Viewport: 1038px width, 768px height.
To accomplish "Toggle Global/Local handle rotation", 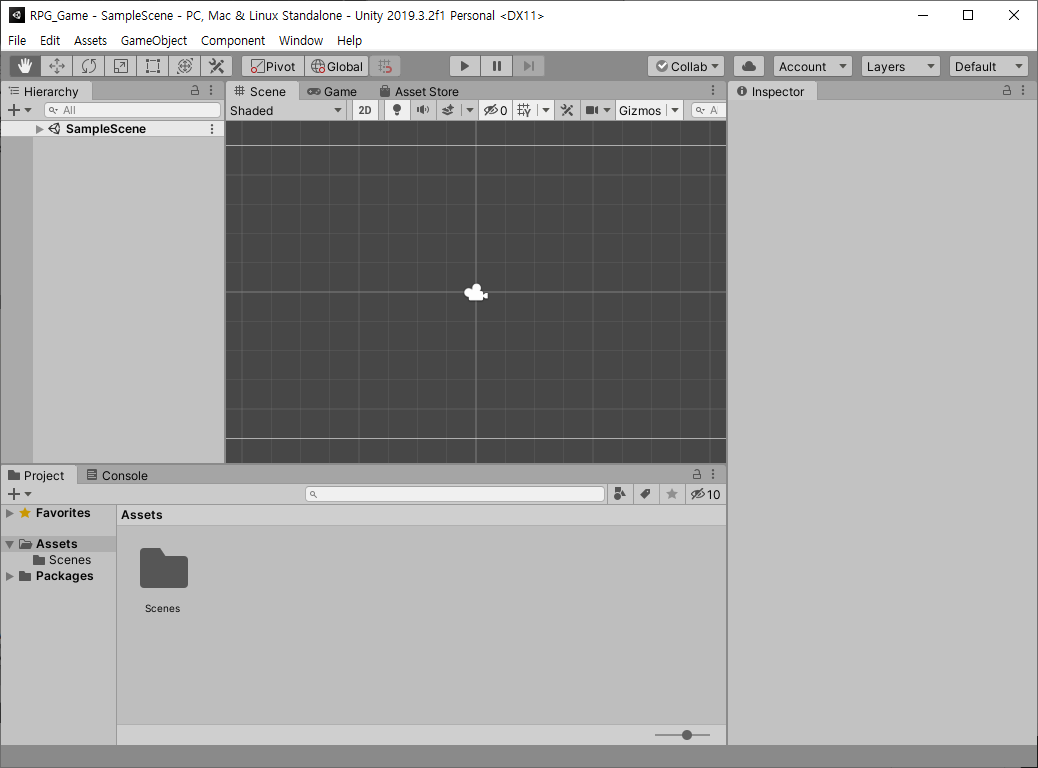I will (x=337, y=66).
